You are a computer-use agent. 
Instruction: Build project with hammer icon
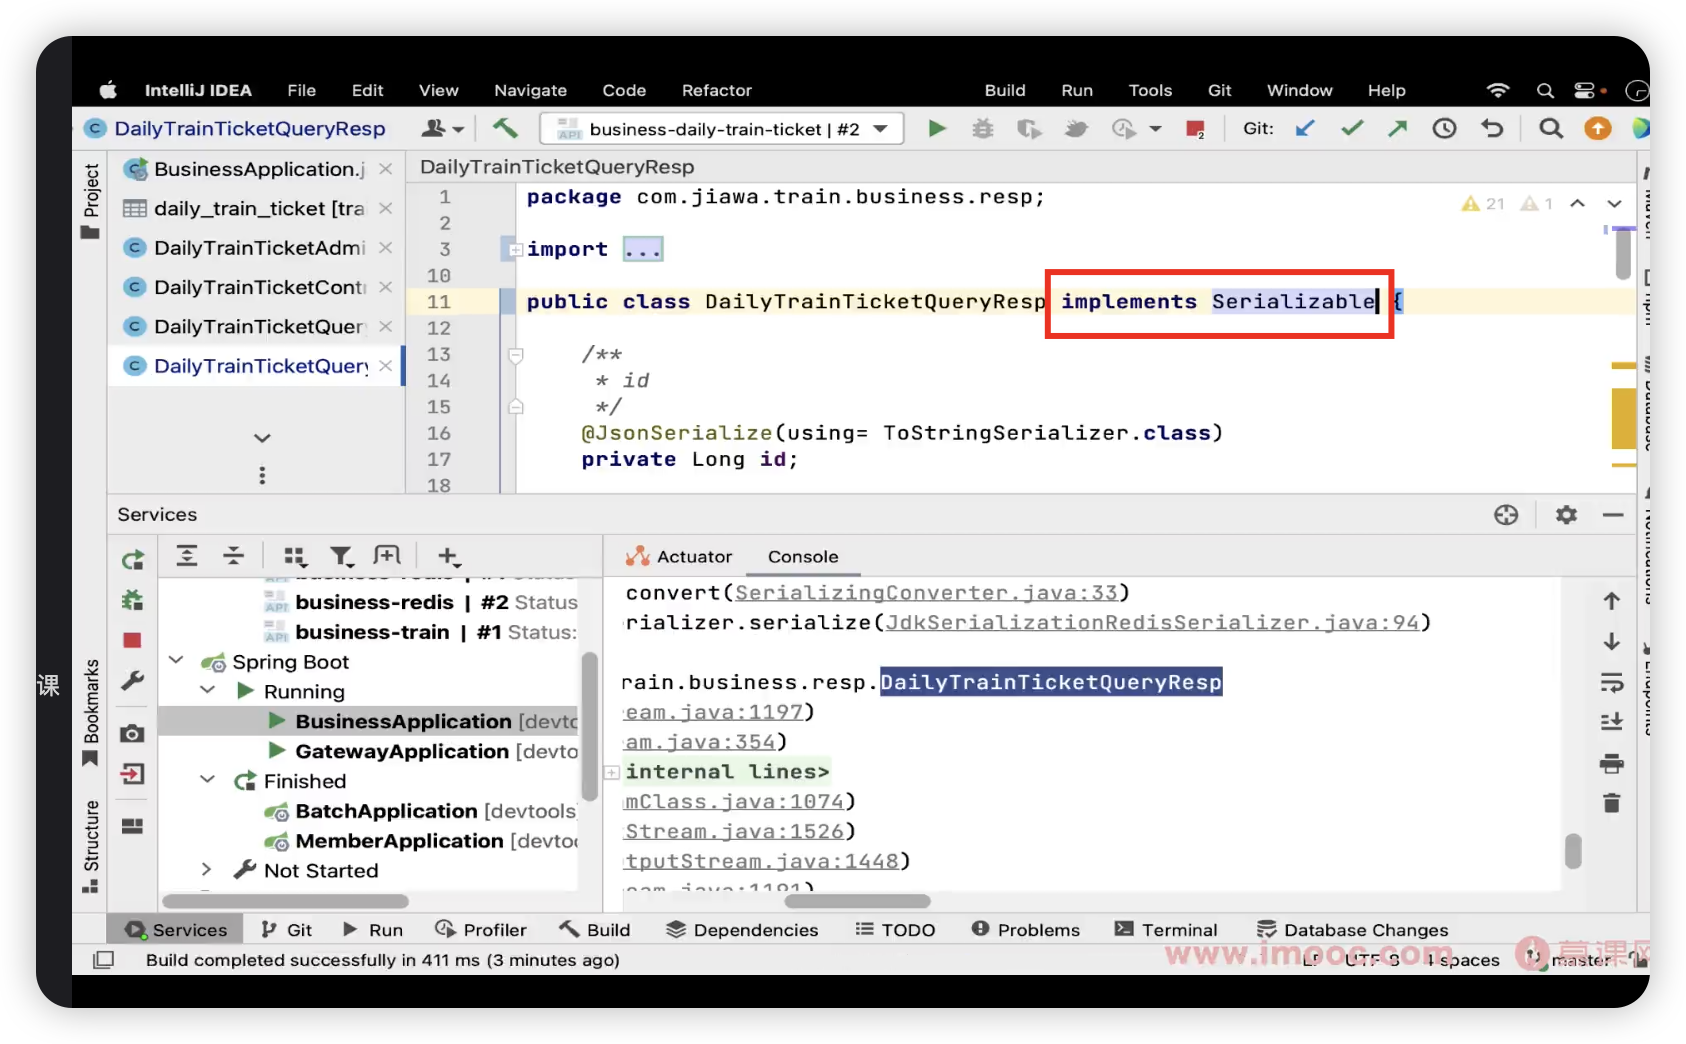[505, 128]
